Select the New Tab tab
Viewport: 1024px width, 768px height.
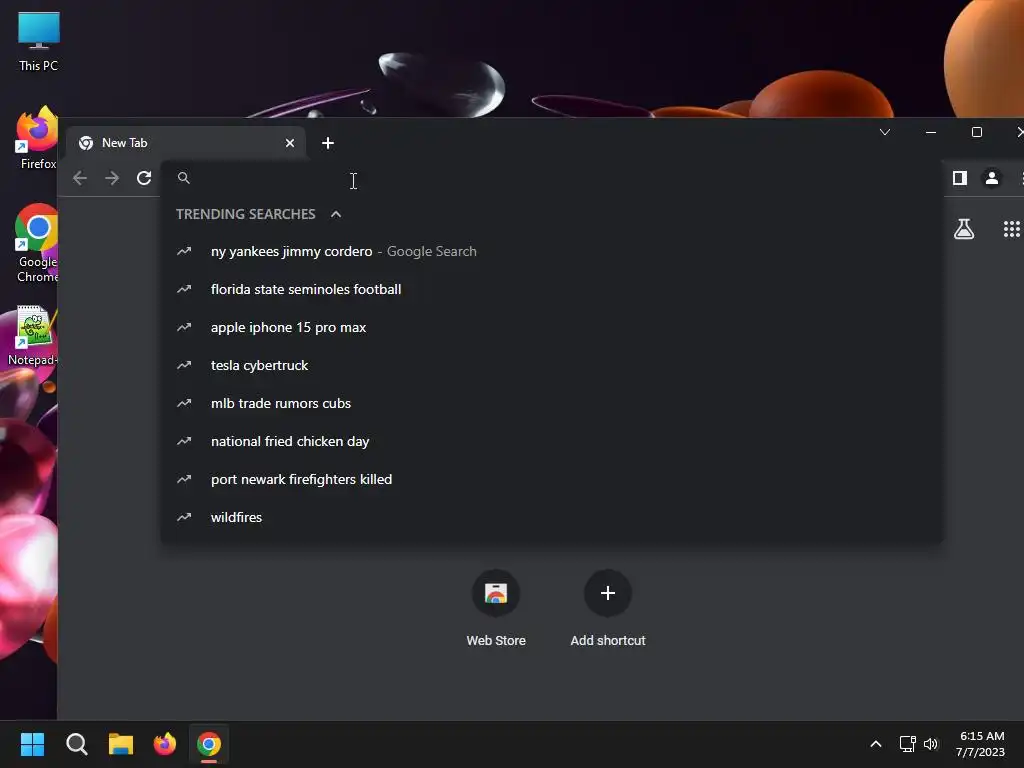coord(186,143)
